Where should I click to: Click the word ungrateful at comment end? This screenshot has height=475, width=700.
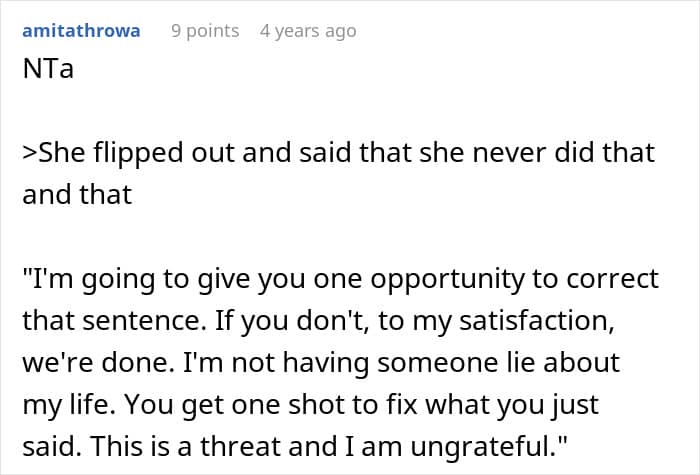tap(482, 447)
